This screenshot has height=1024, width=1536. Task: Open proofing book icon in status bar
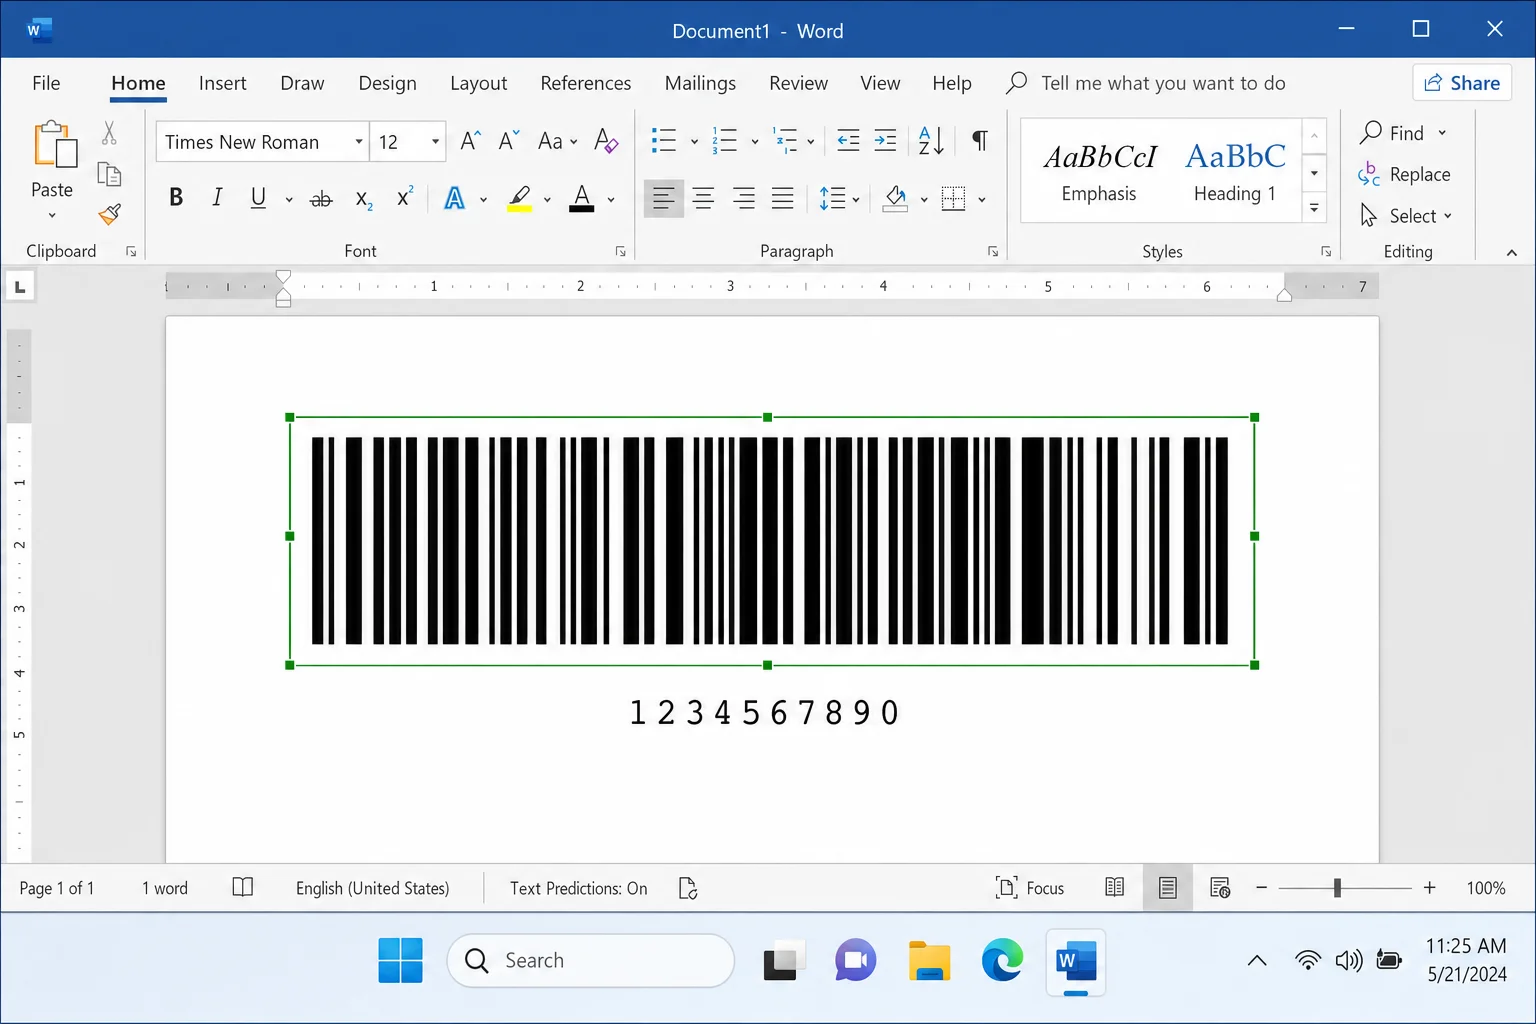(x=243, y=888)
